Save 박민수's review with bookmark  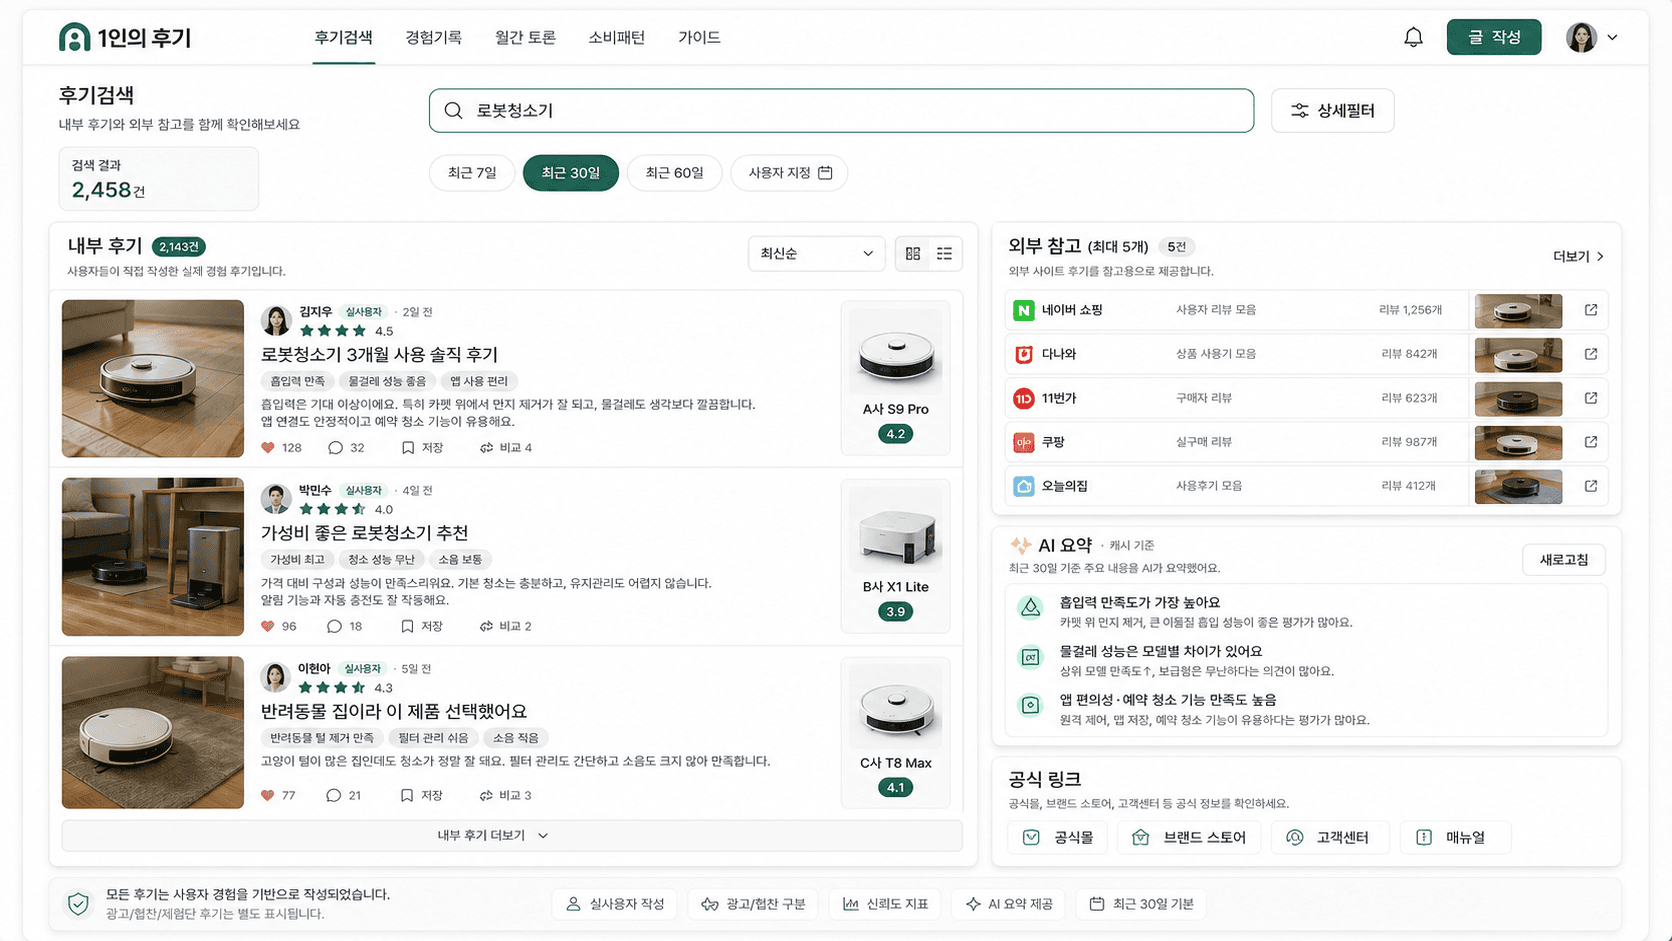421,626
